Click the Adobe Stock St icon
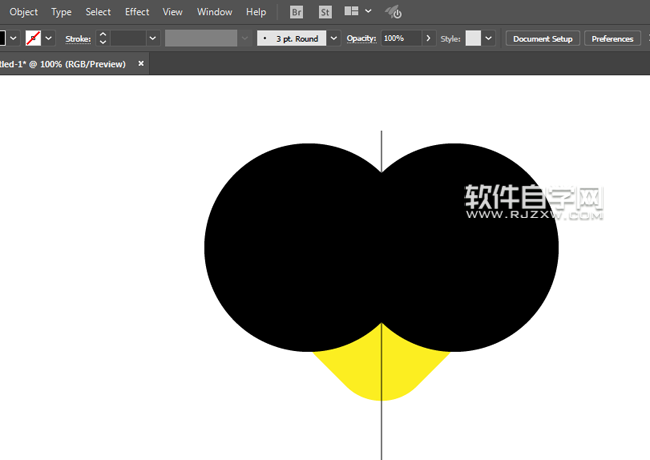The image size is (650, 460). (x=325, y=12)
